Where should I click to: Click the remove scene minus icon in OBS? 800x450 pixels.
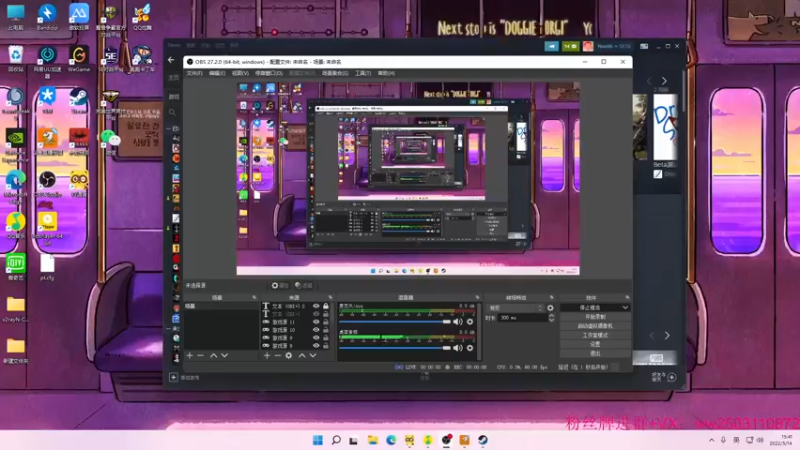coord(201,355)
